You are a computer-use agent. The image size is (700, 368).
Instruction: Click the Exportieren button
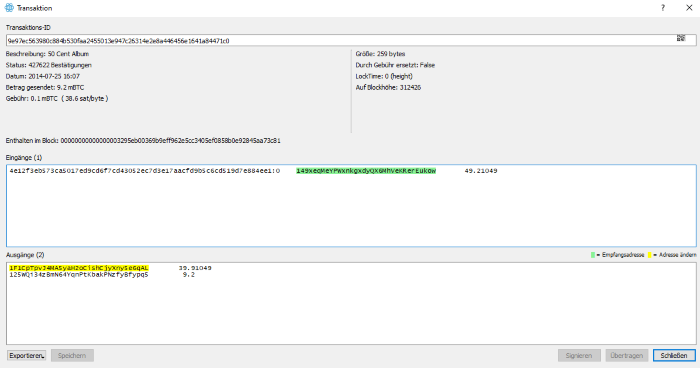coord(26,355)
